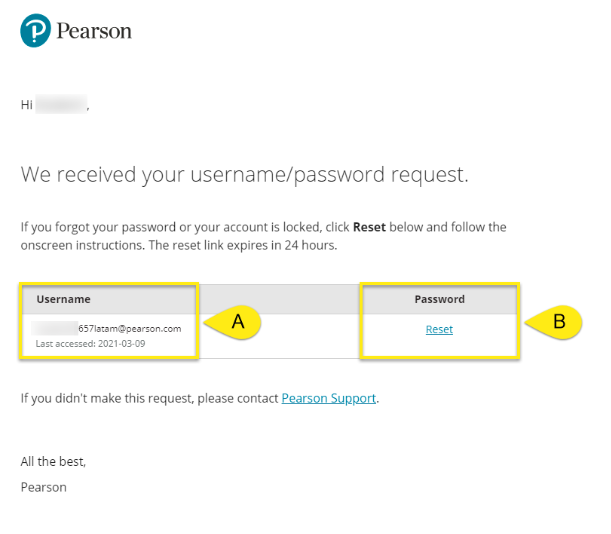Click the 'expires in 24 hours' sentence
This screenshot has width=611, height=534.
243,246
